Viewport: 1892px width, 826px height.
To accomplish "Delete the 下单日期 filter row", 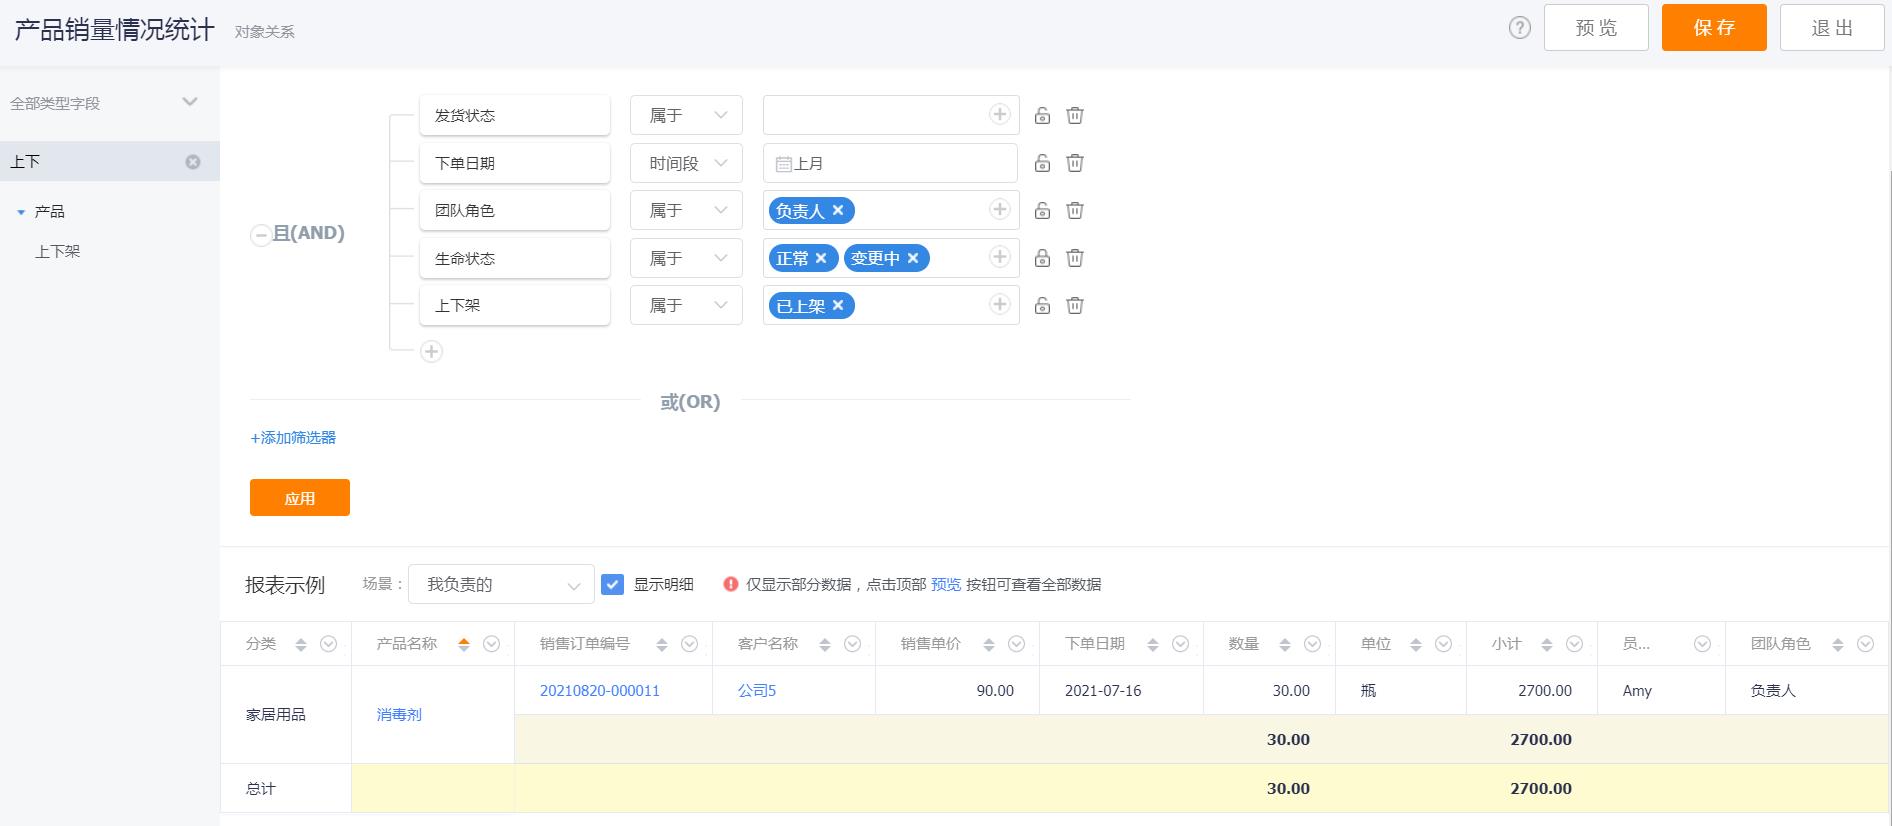I will 1075,163.
